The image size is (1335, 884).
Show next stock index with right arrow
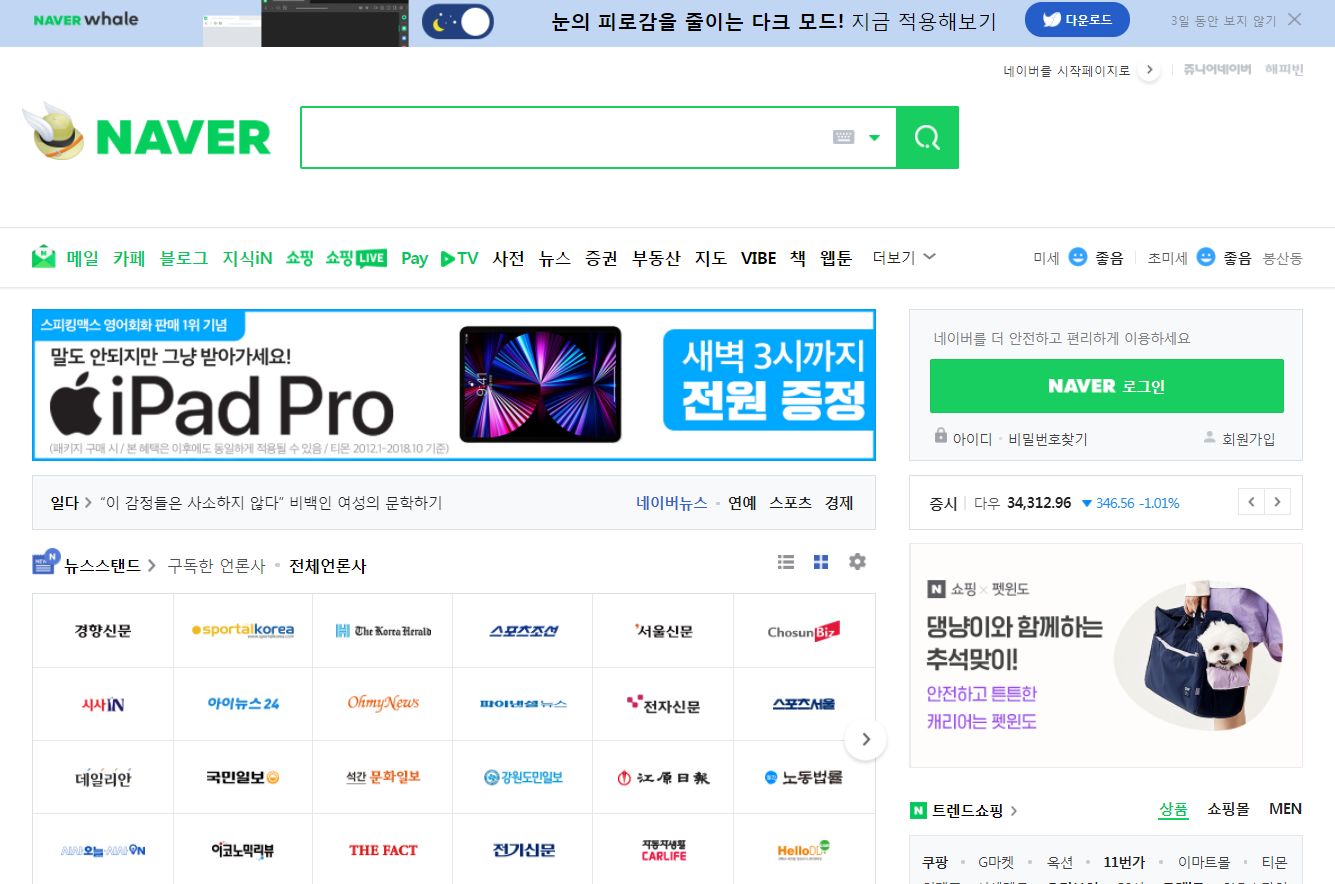click(x=1277, y=502)
